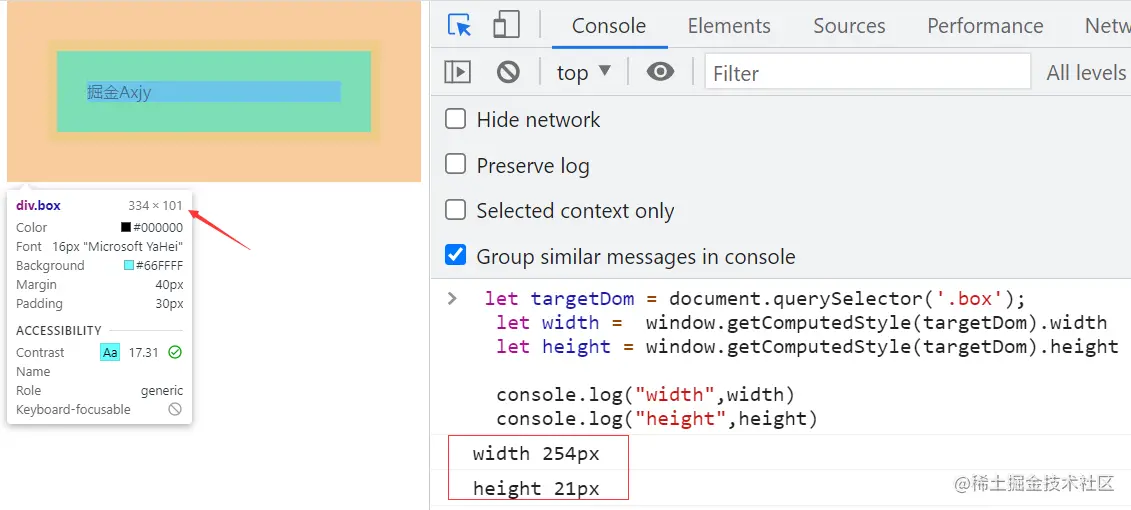Enable the Selected context only checkbox
This screenshot has height=510, width=1131.
455,210
